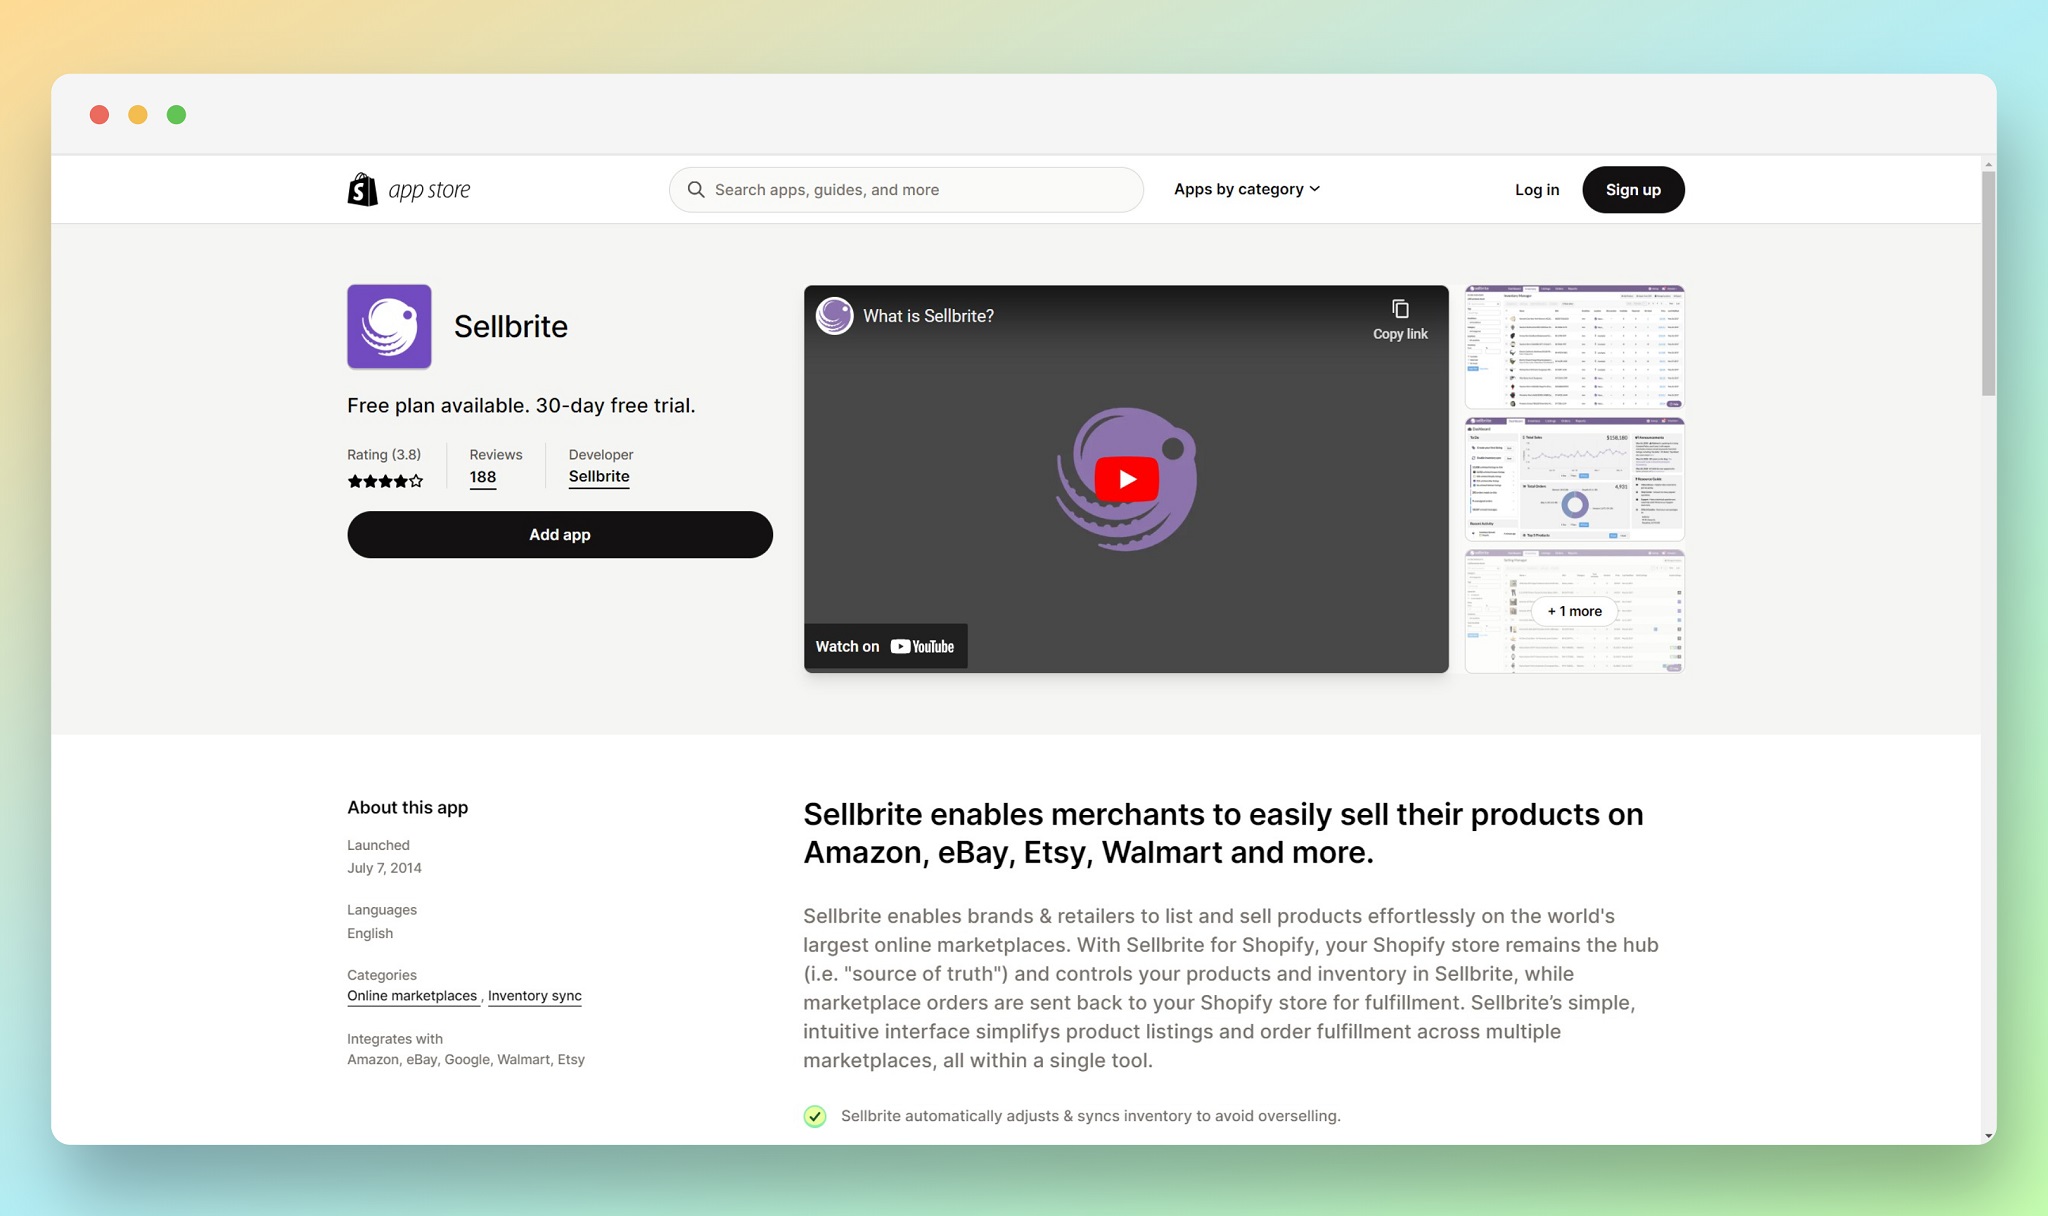The width and height of the screenshot is (2048, 1216).
Task: Click the Sellbrite app icon
Action: click(x=389, y=326)
